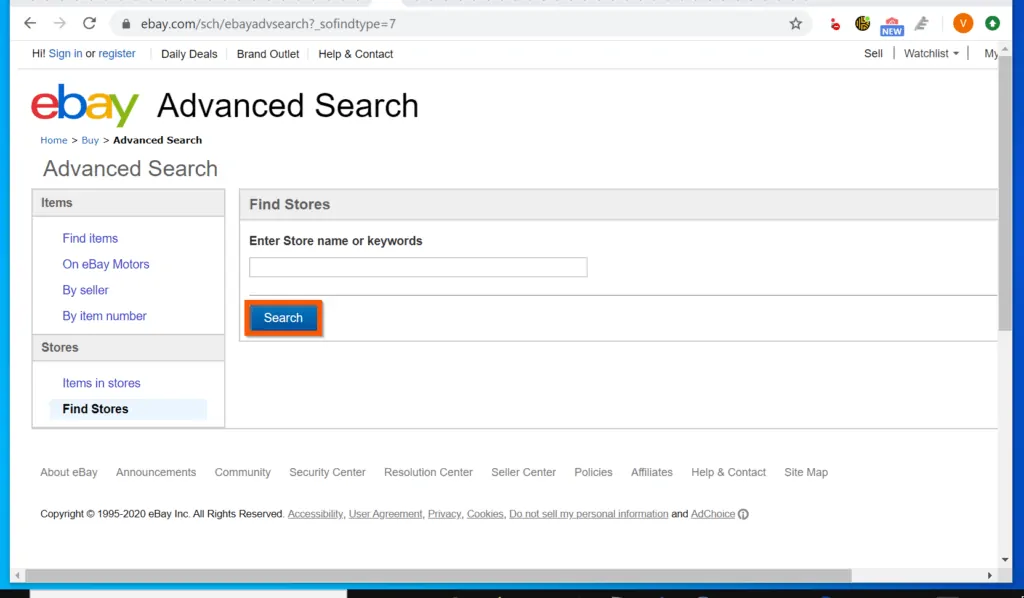Open Help & Contact footer link
The image size is (1024, 598).
pos(729,473)
